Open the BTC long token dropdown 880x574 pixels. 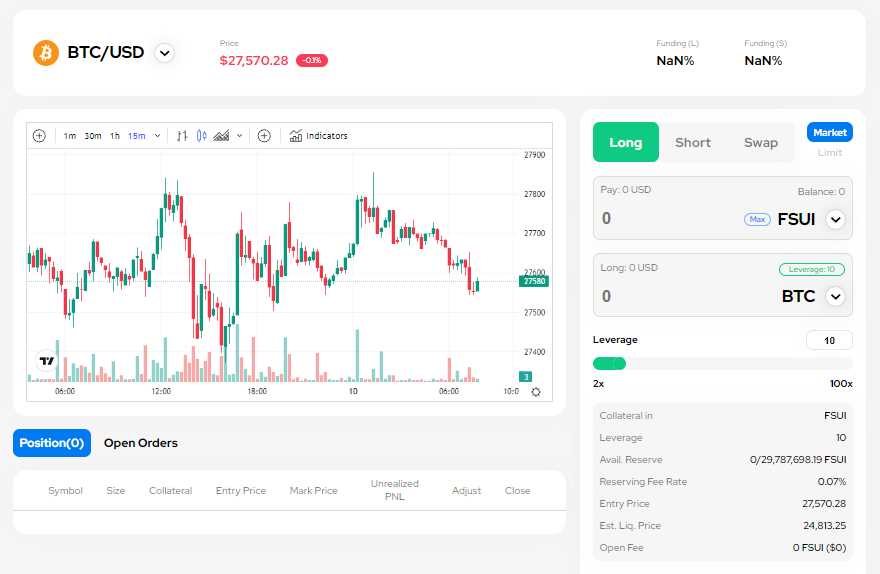836,296
